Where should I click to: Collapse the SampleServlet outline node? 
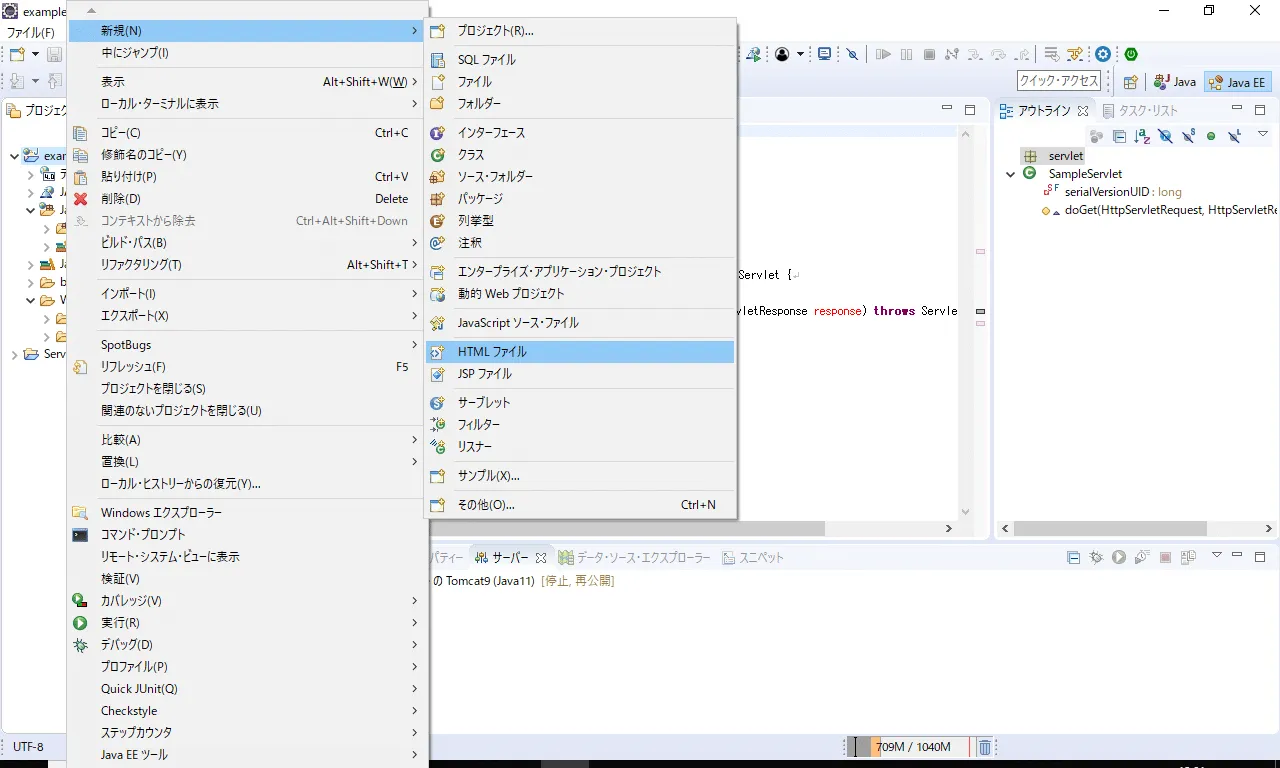pos(1011,174)
